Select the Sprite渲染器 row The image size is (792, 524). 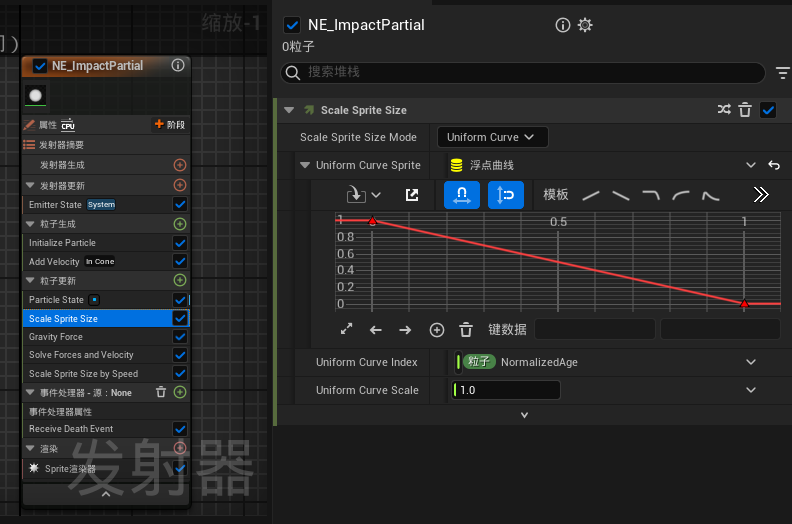[106, 468]
